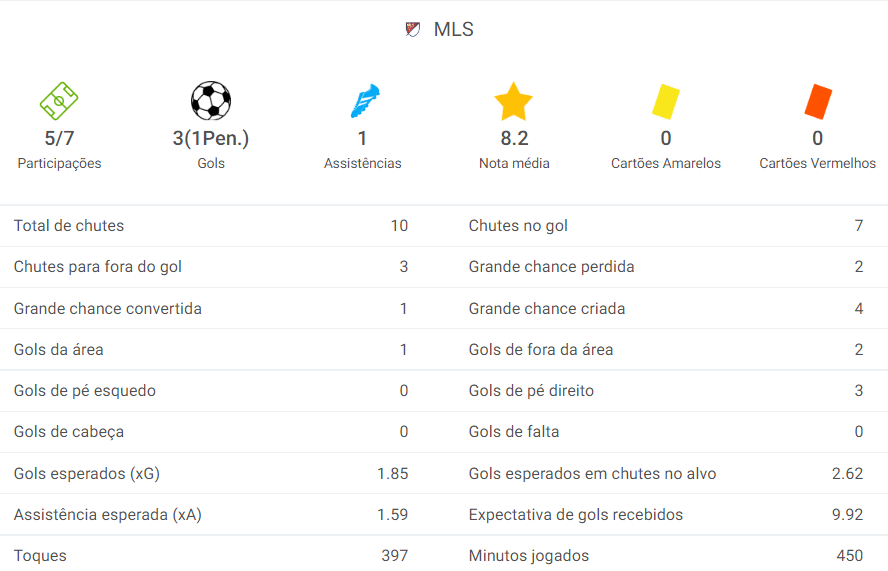Click the soccer ball Gols icon

click(x=211, y=101)
